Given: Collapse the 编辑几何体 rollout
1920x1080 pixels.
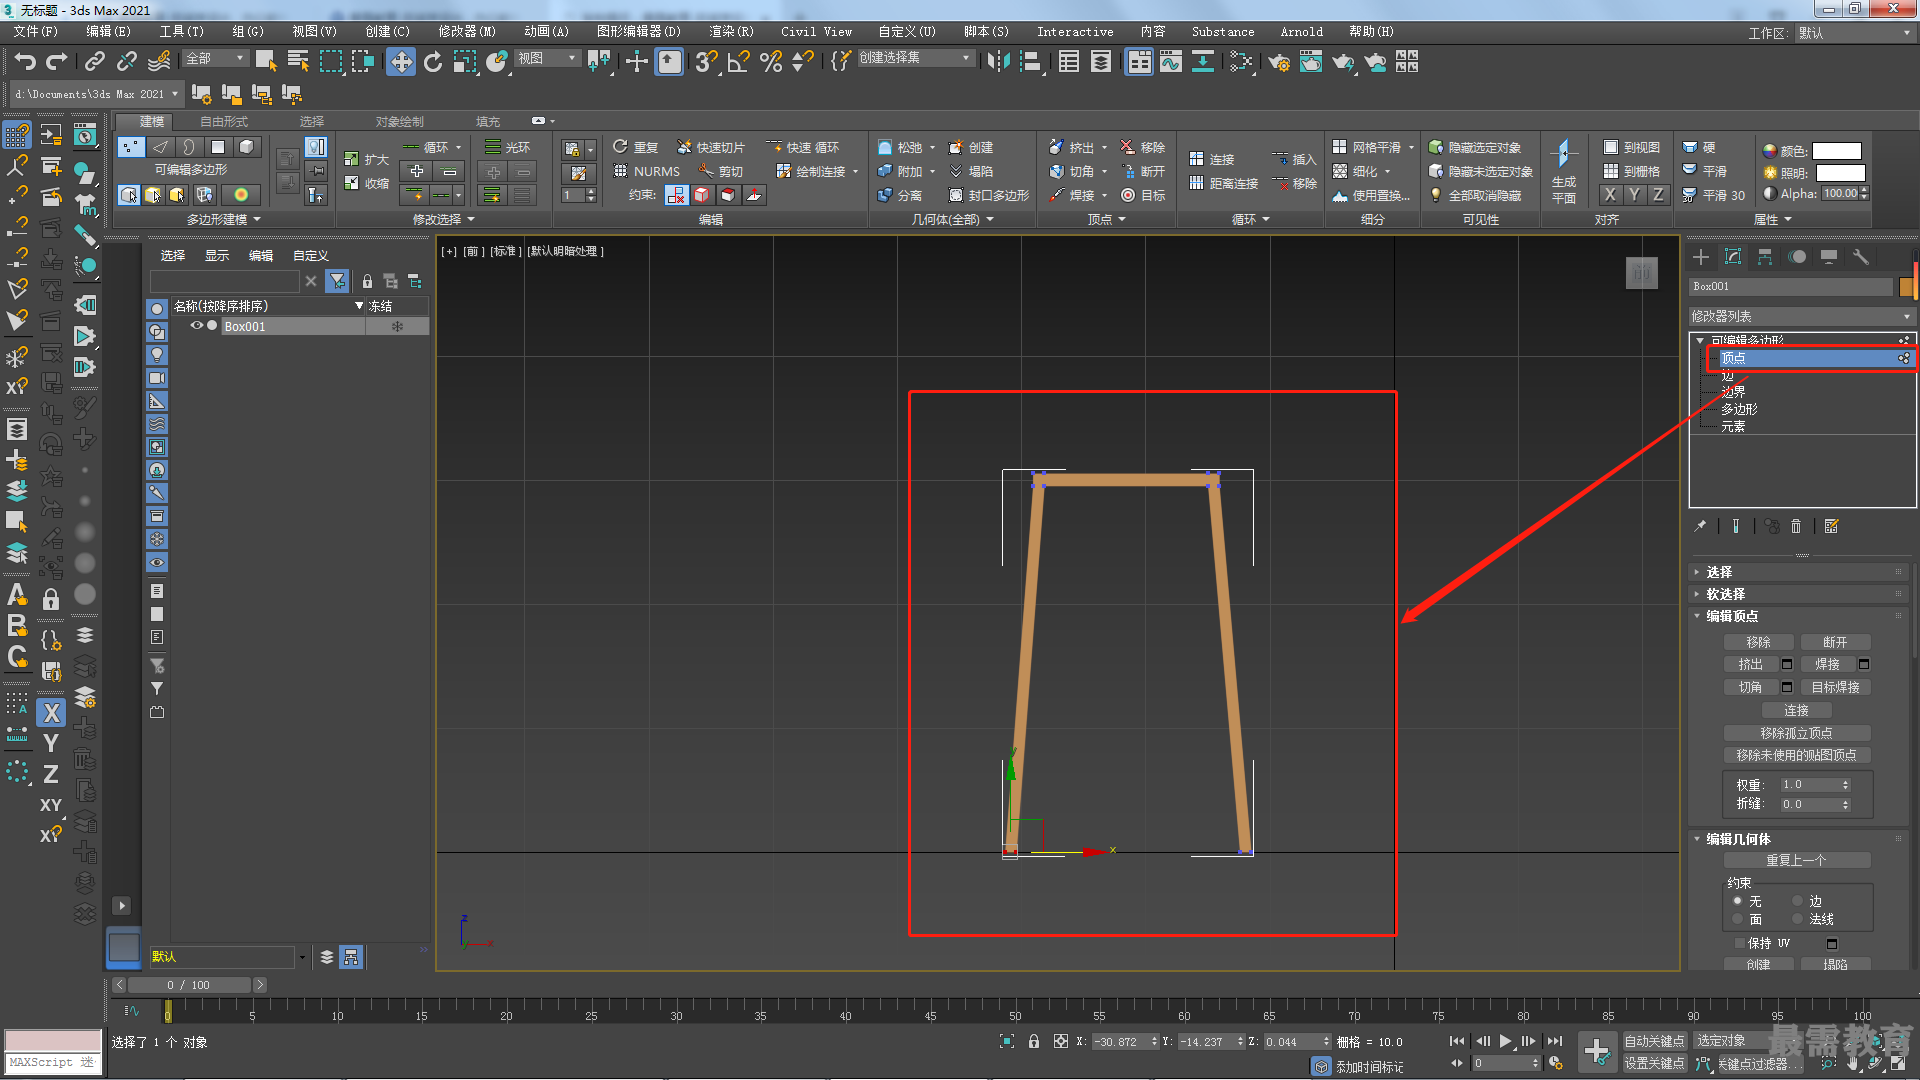Looking at the screenshot, I should click(1800, 839).
